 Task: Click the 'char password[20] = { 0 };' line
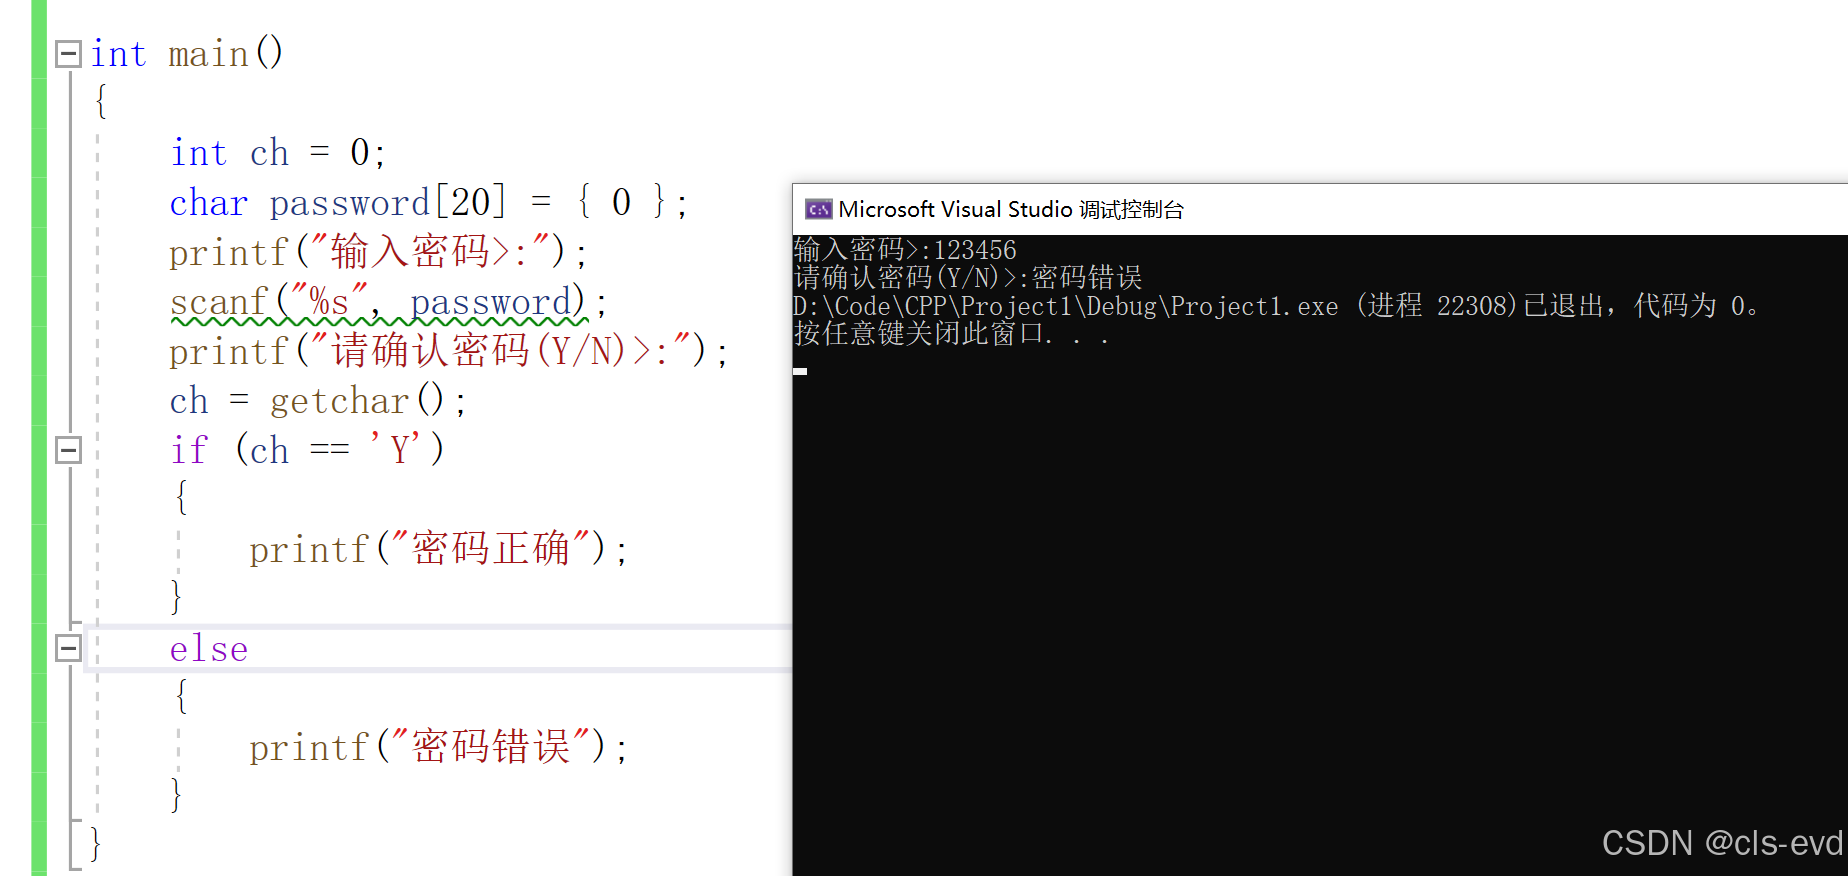[429, 203]
